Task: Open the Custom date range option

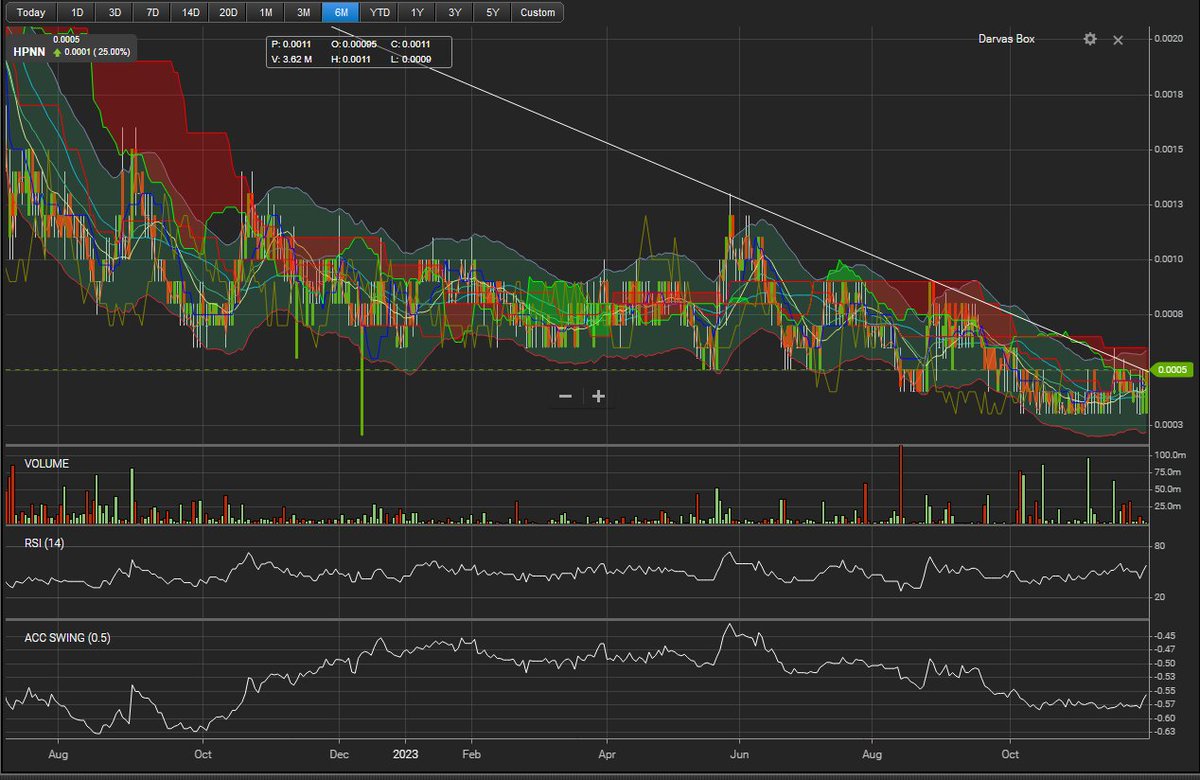Action: coord(537,13)
